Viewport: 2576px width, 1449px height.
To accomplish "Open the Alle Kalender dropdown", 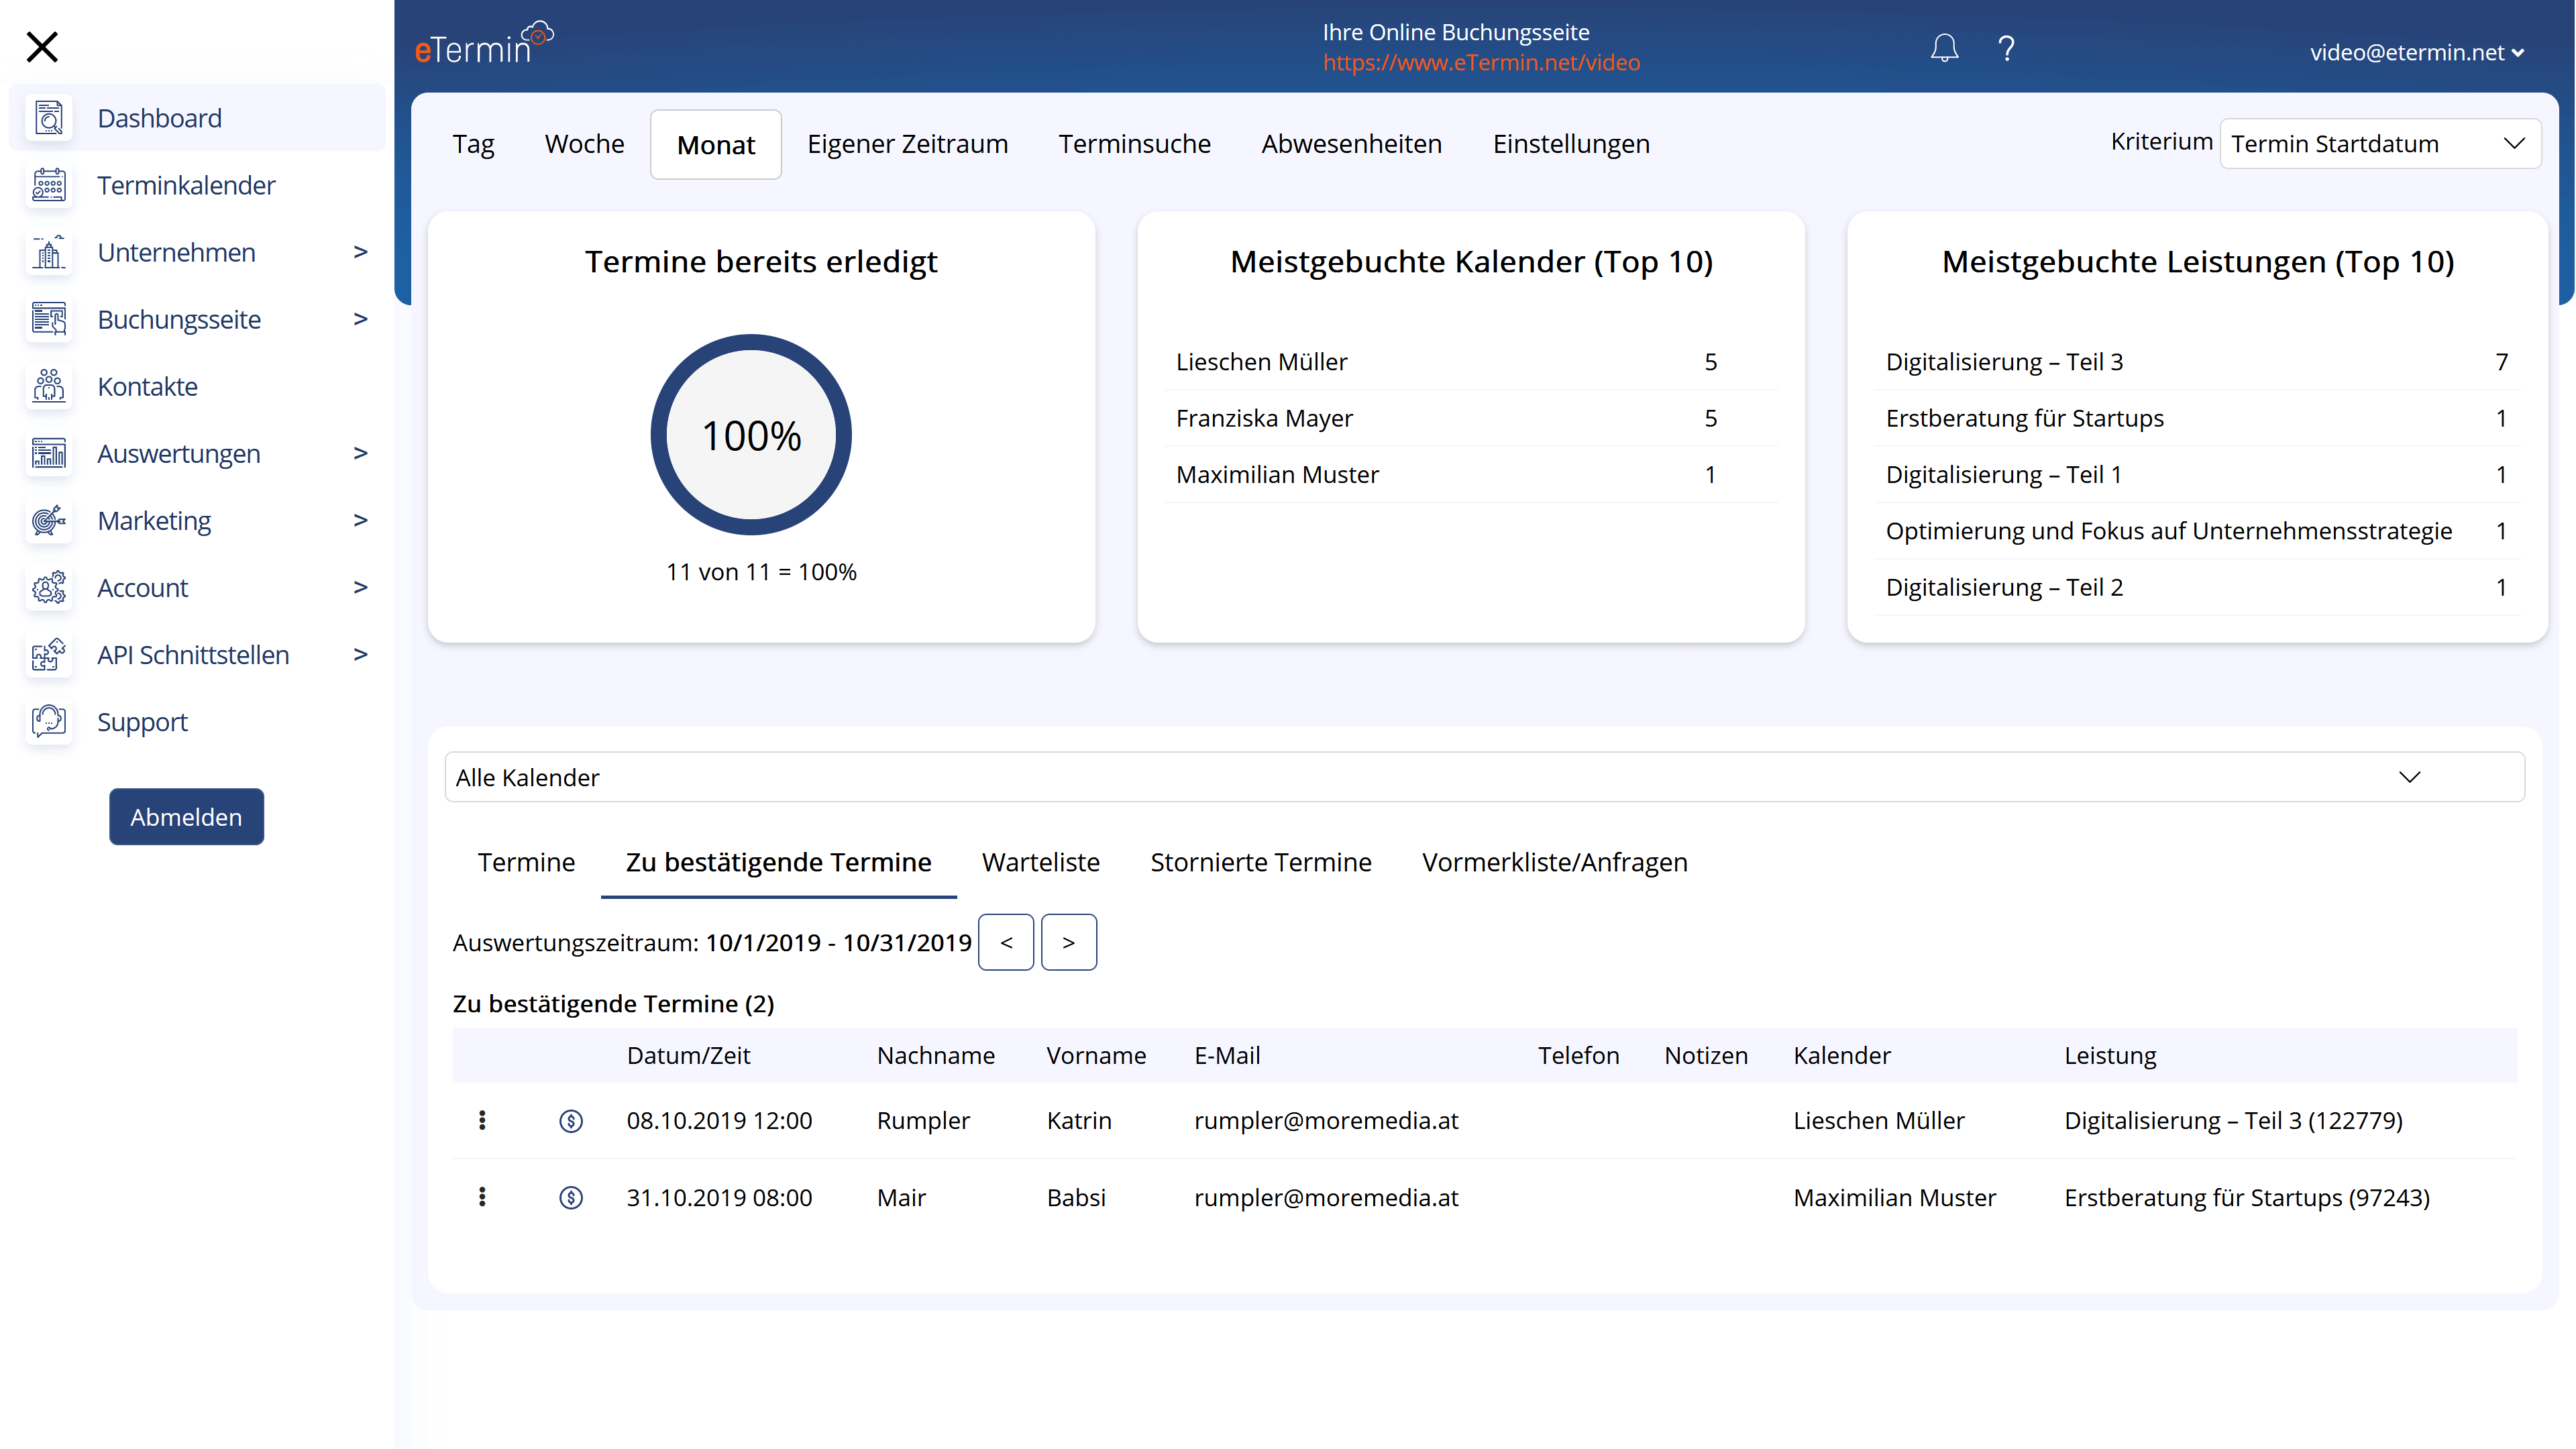I will pyautogui.click(x=1484, y=777).
